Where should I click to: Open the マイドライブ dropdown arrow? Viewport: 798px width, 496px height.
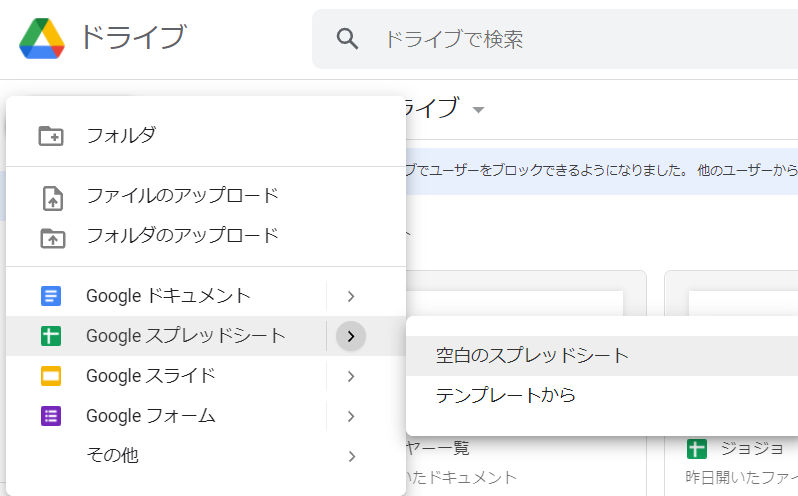[x=478, y=109]
